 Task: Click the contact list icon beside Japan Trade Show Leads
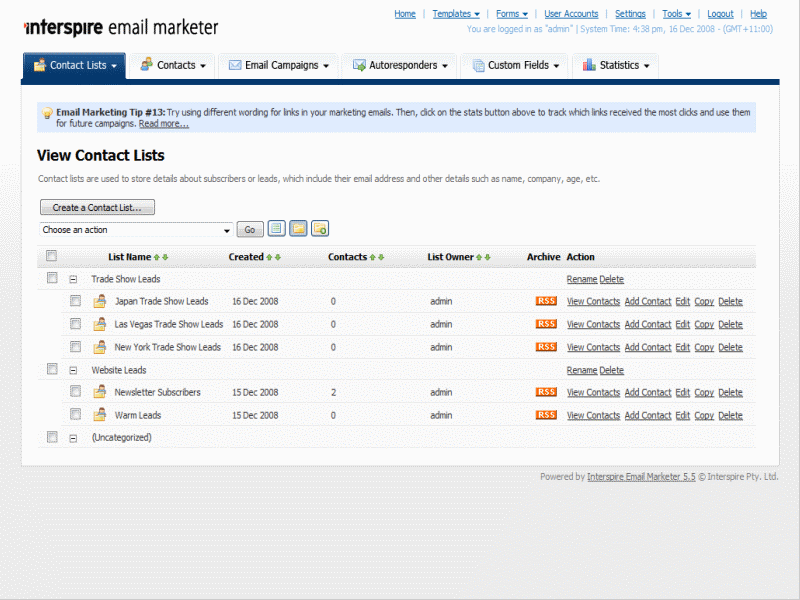pos(99,301)
